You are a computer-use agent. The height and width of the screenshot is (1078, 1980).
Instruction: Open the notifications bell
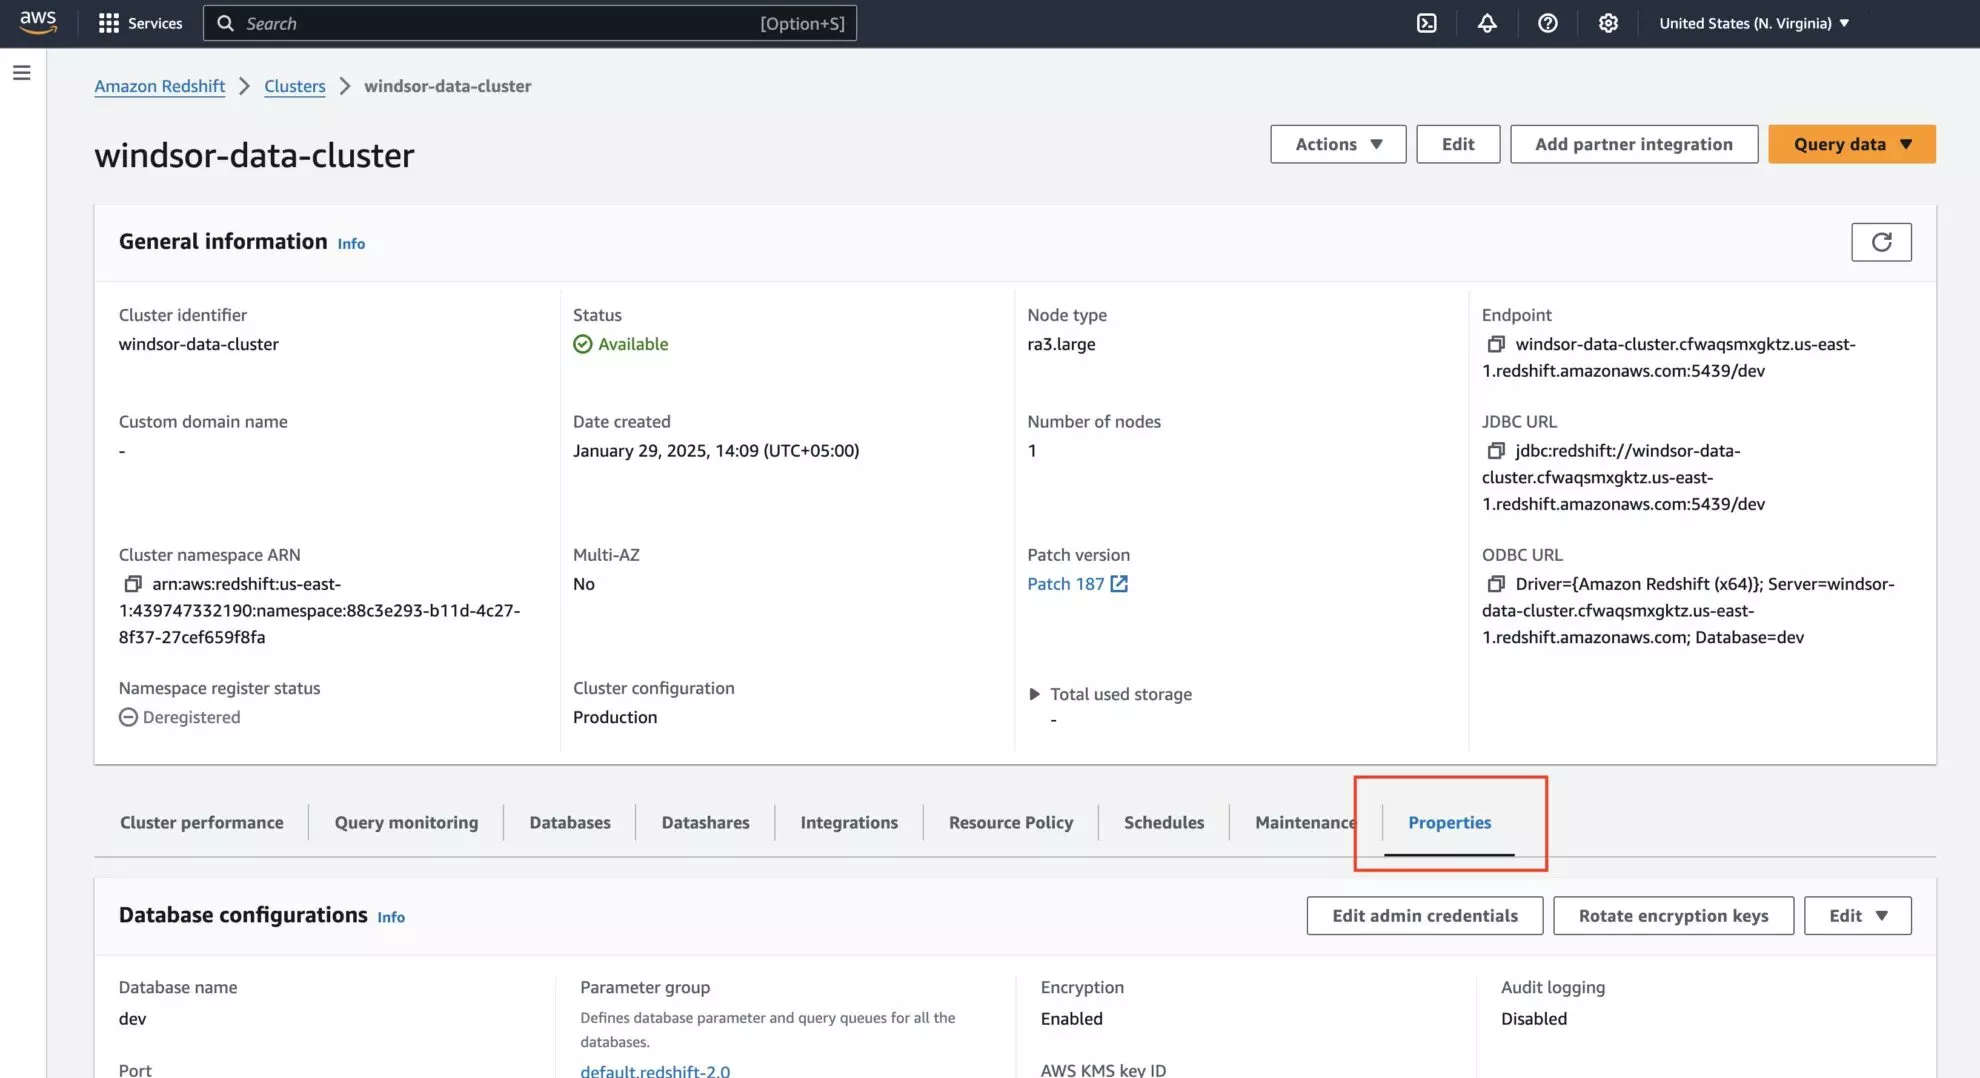pos(1487,23)
